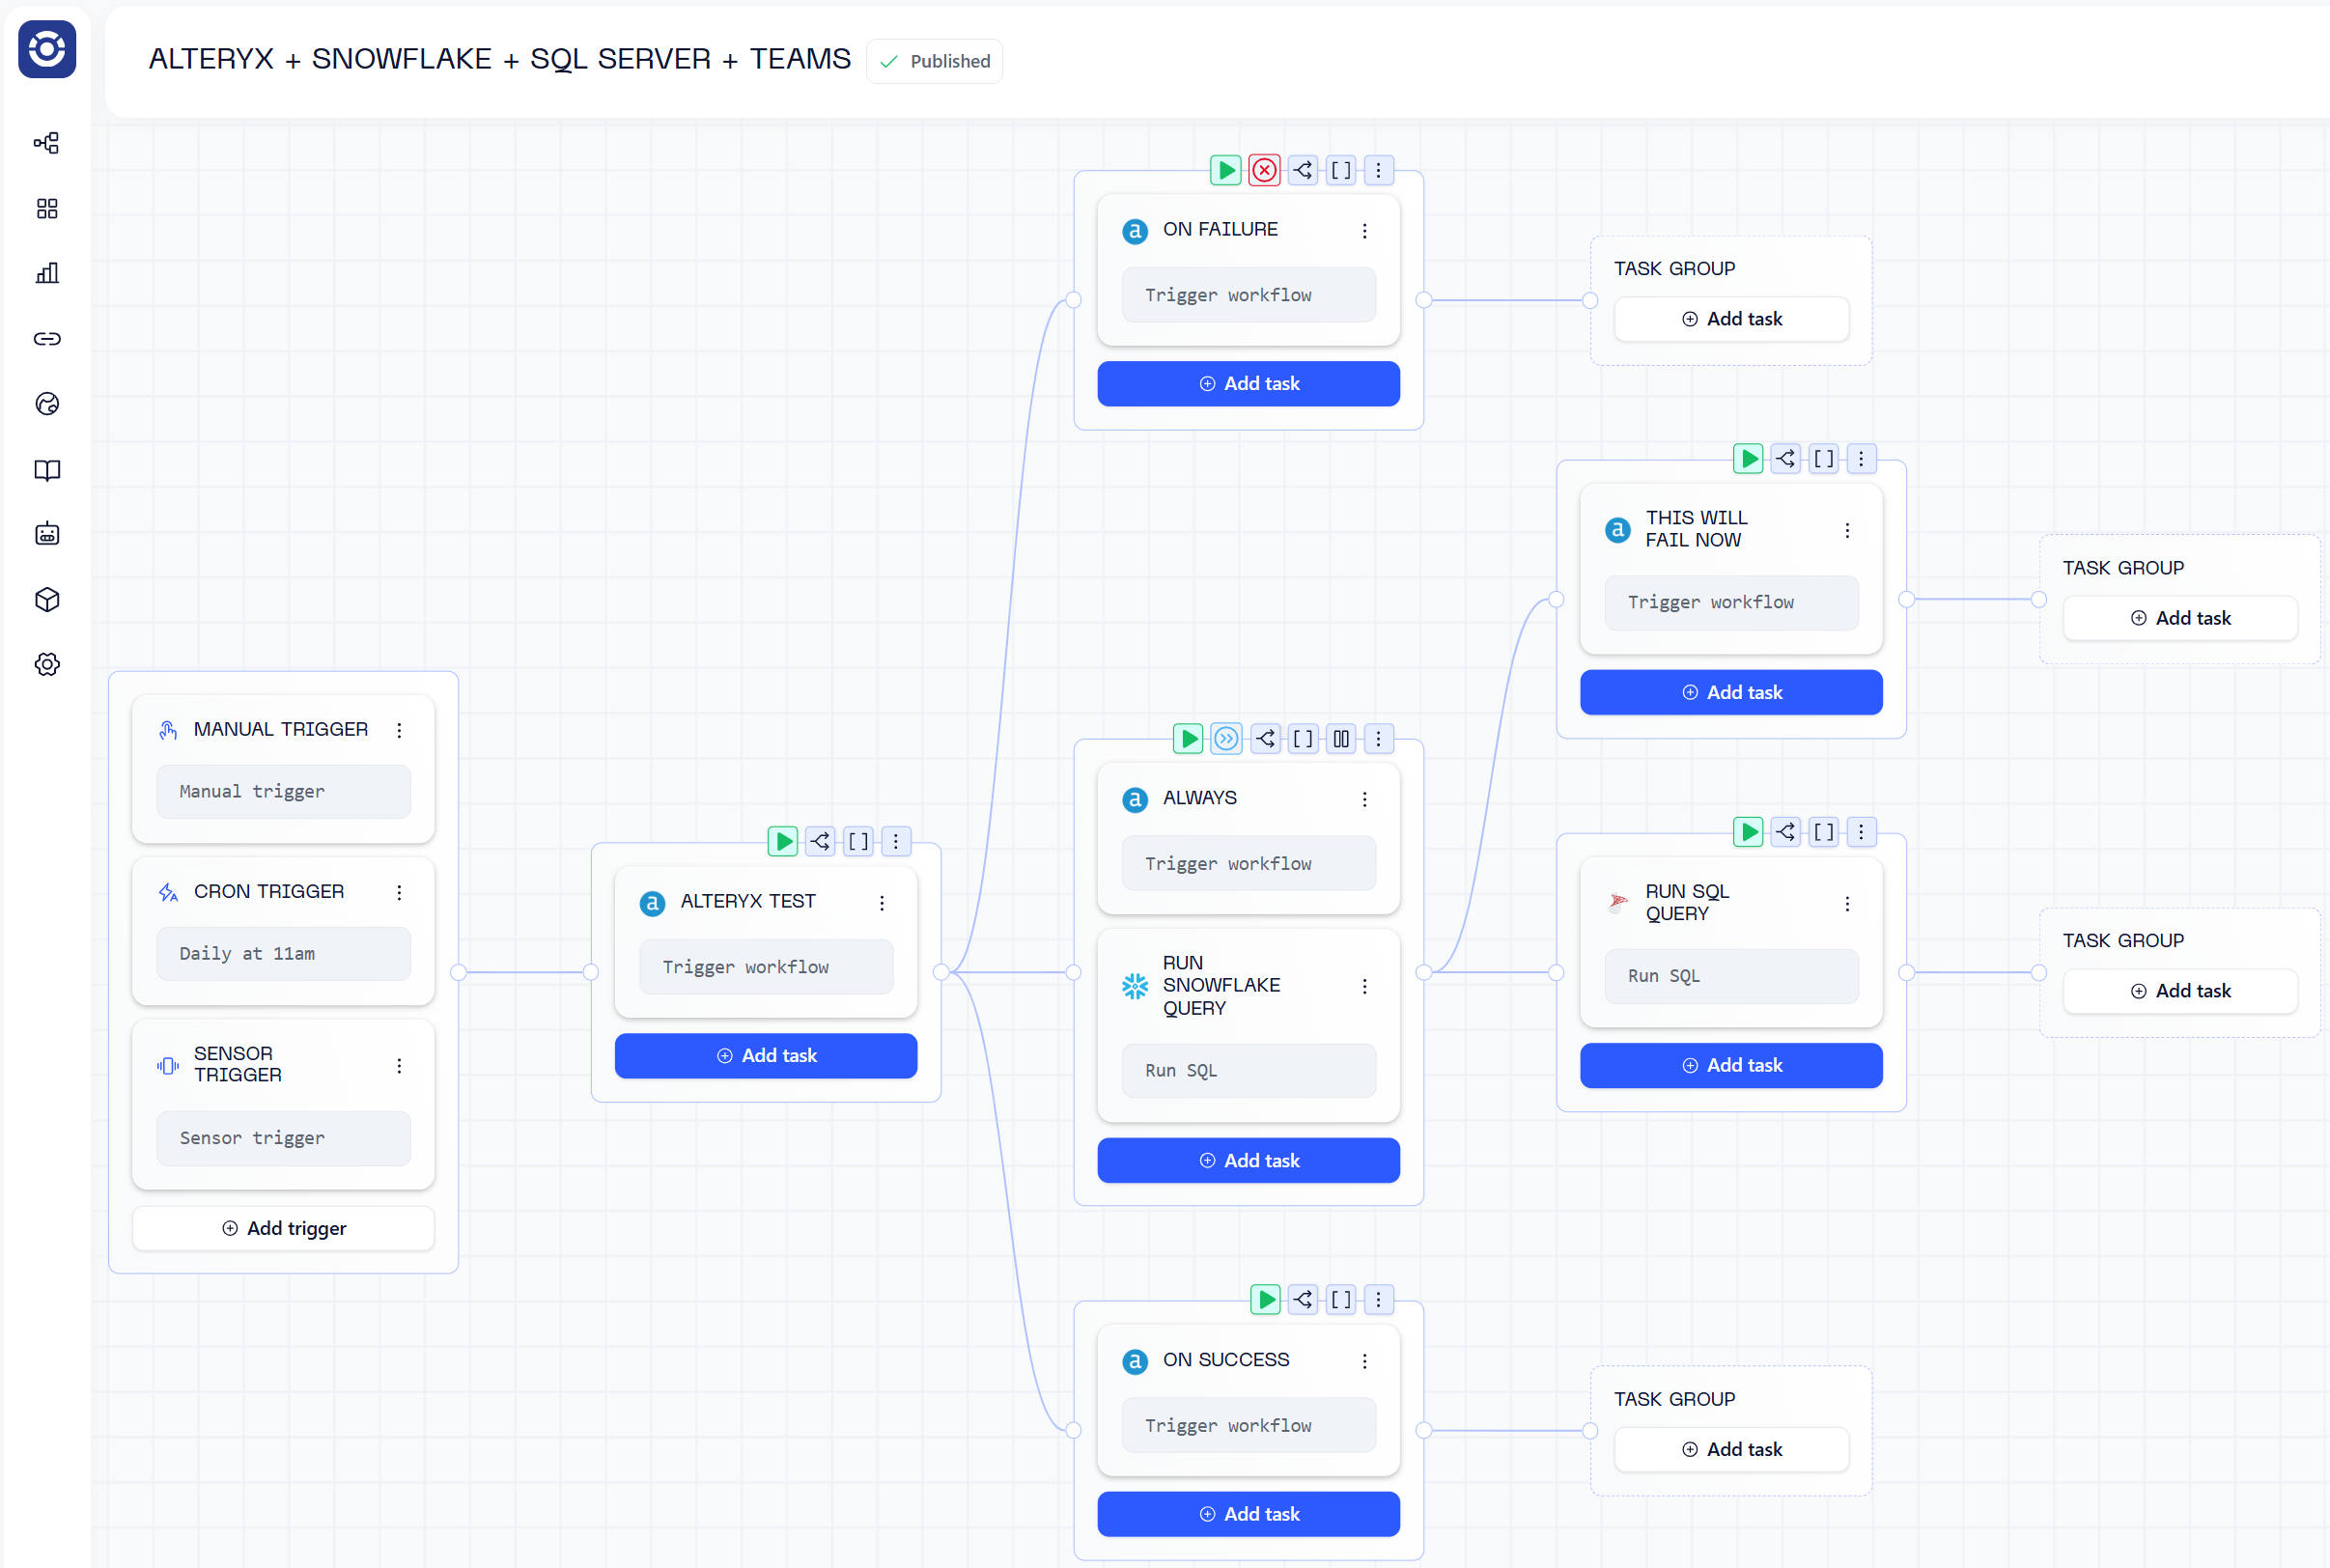Select the Daily at 11am cron field
This screenshot has width=2330, height=1568.
[284, 954]
